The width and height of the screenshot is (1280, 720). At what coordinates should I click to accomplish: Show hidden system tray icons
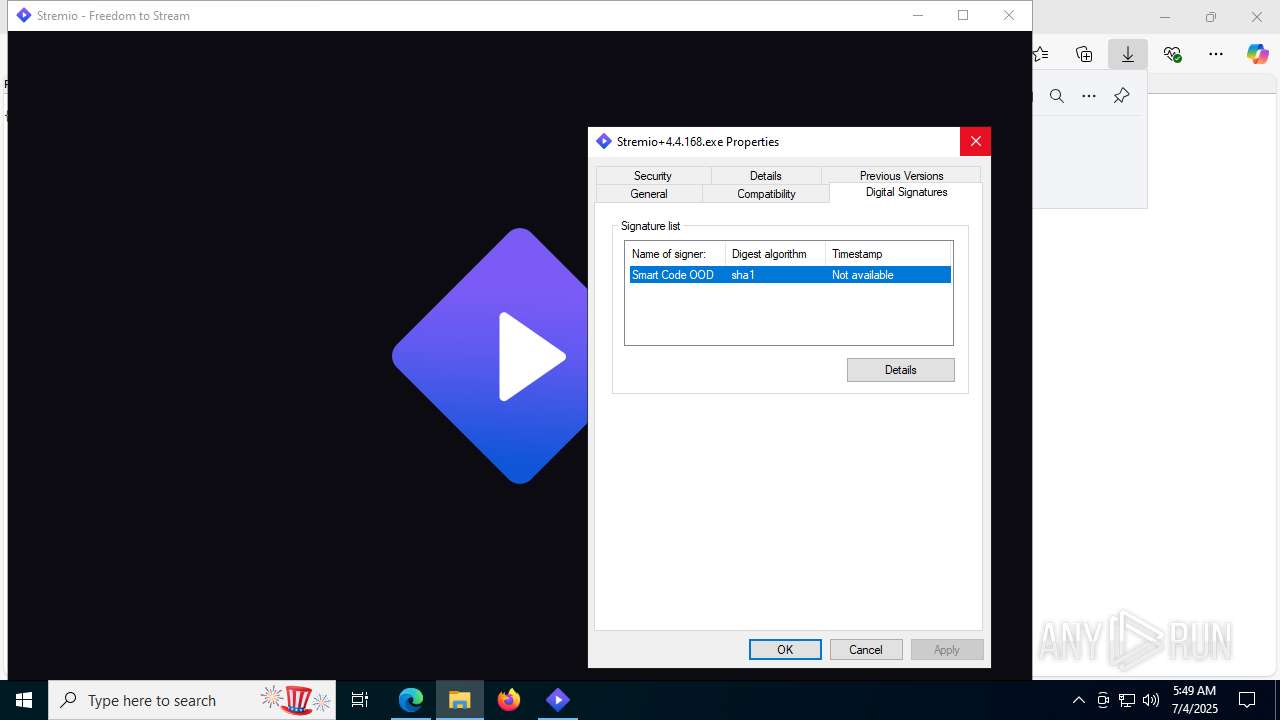[1078, 700]
